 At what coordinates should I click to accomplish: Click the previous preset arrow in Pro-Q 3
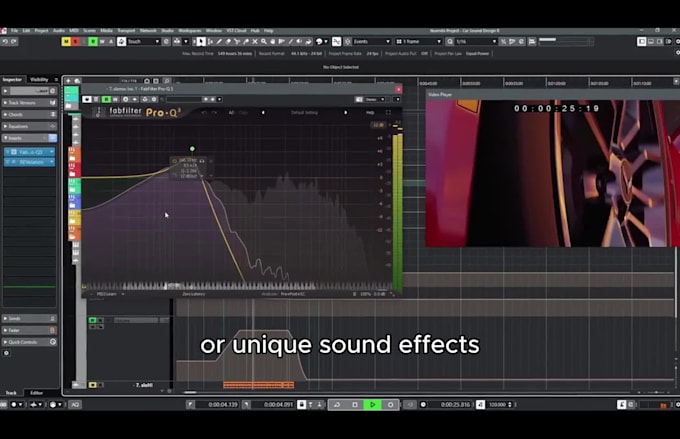tap(263, 112)
